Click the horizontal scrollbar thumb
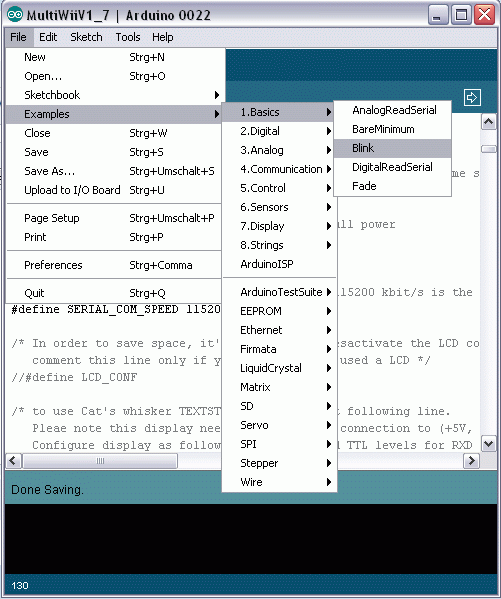 point(100,461)
